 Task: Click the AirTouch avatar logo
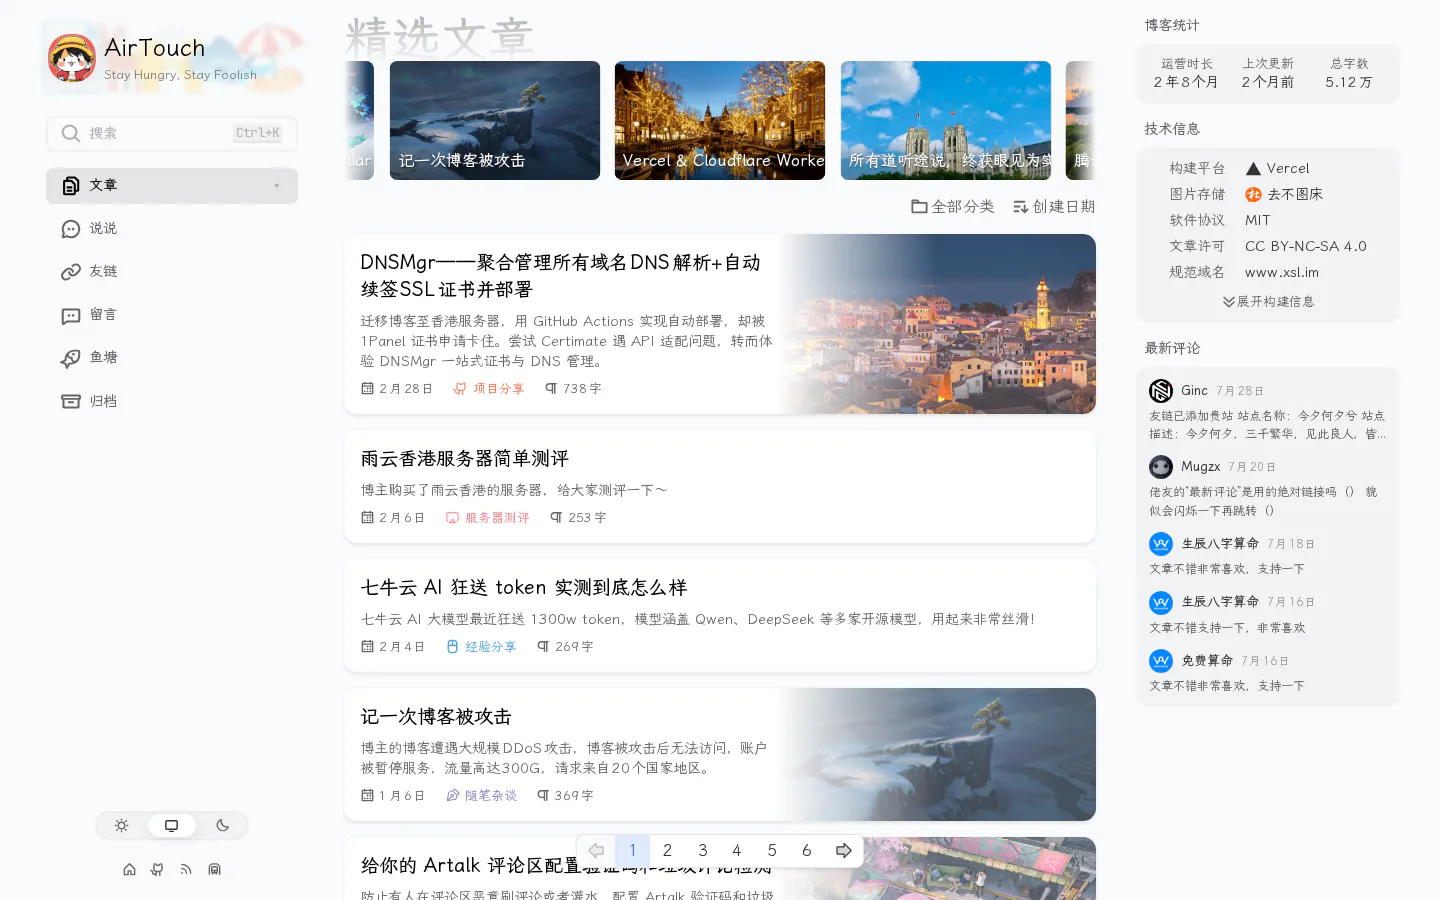click(72, 58)
